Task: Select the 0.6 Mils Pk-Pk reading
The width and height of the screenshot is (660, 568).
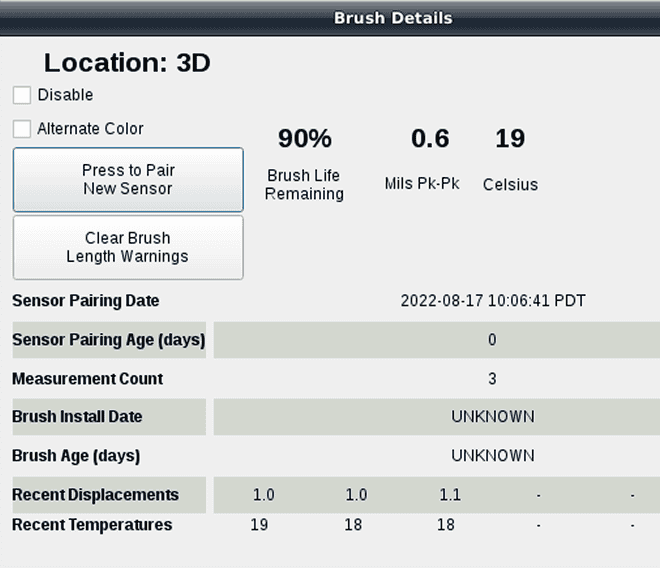Action: coord(430,139)
